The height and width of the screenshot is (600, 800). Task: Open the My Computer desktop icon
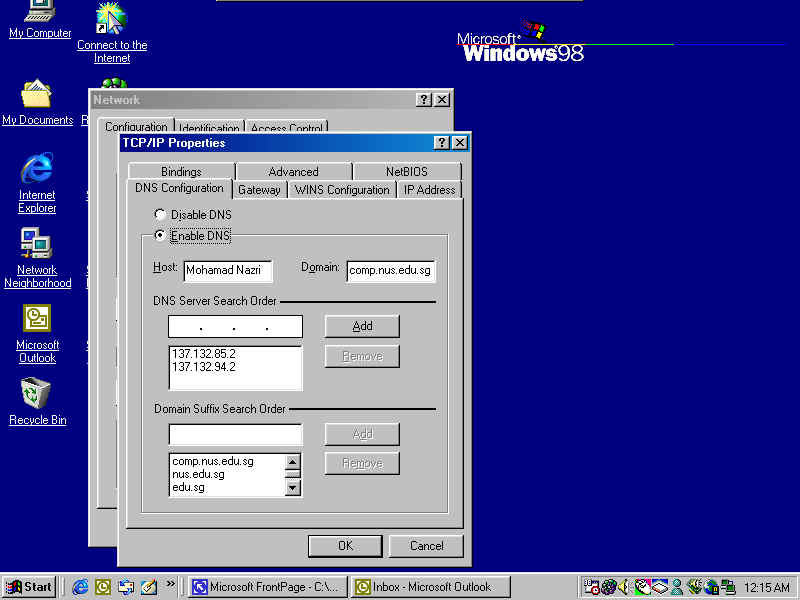40,19
